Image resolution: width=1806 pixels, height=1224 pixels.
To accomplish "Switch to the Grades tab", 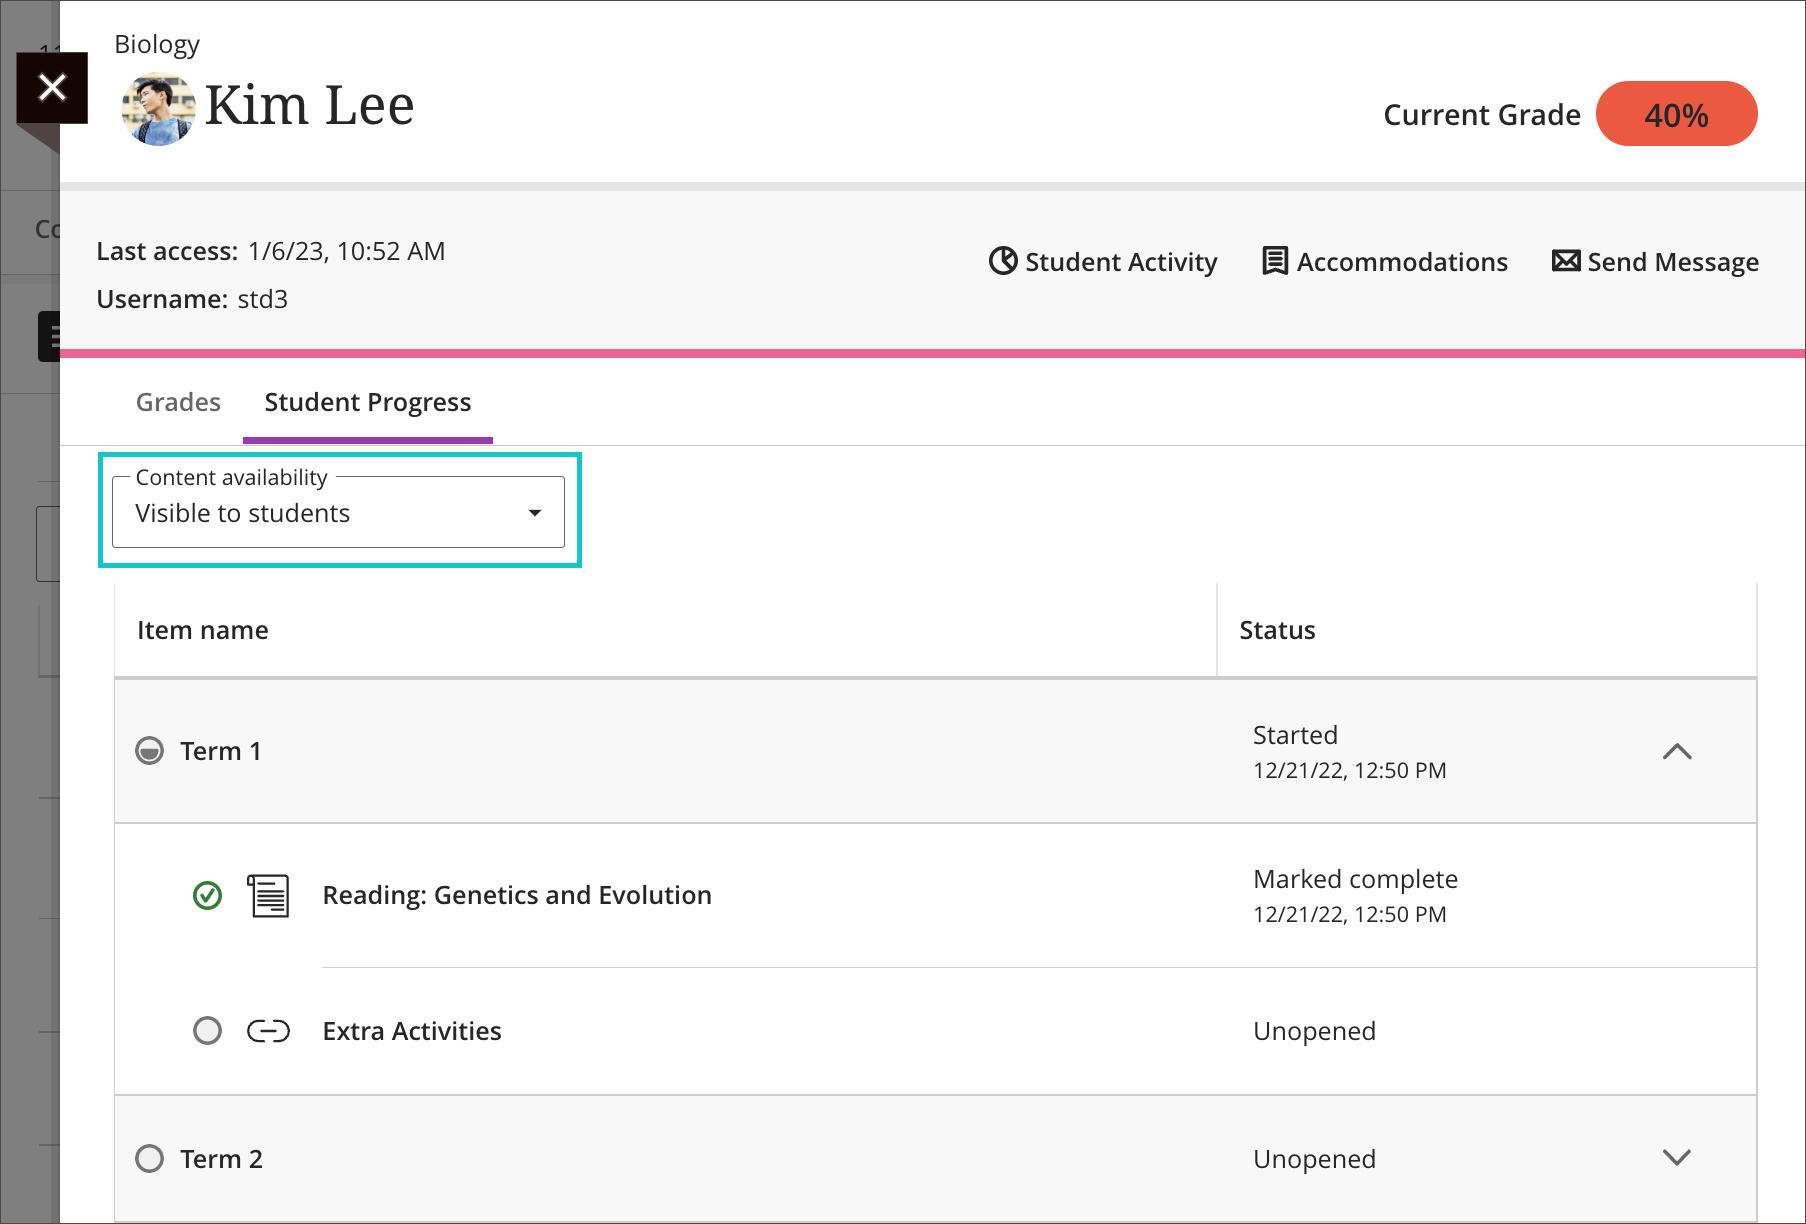I will pos(178,402).
